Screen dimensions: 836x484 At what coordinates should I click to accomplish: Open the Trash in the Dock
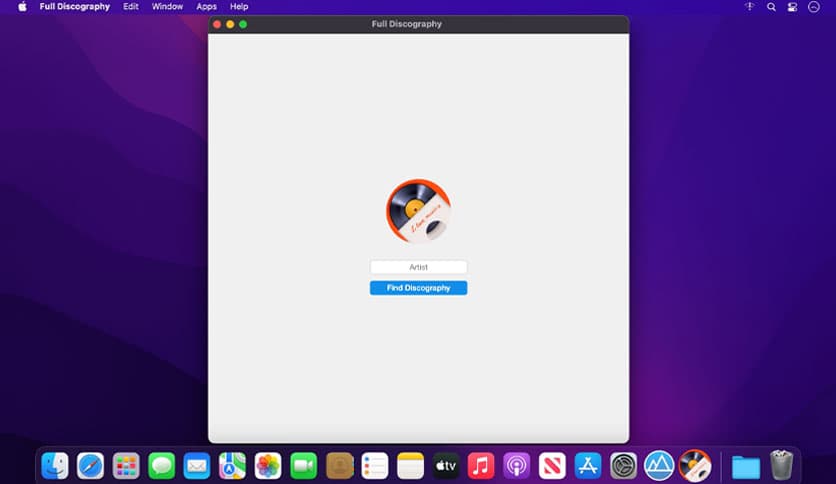(x=781, y=466)
